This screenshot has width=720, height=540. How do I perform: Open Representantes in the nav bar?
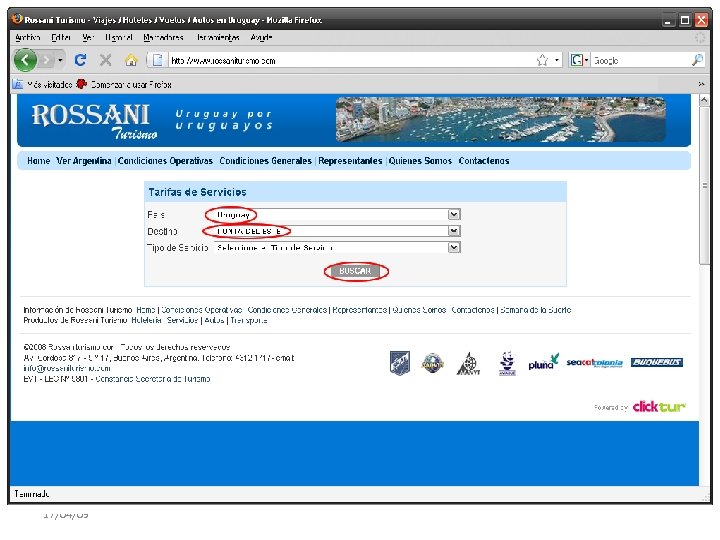[350, 161]
